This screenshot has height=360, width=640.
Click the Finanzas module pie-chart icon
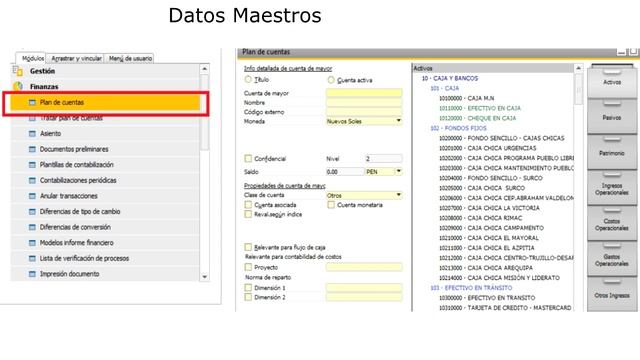coord(18,87)
